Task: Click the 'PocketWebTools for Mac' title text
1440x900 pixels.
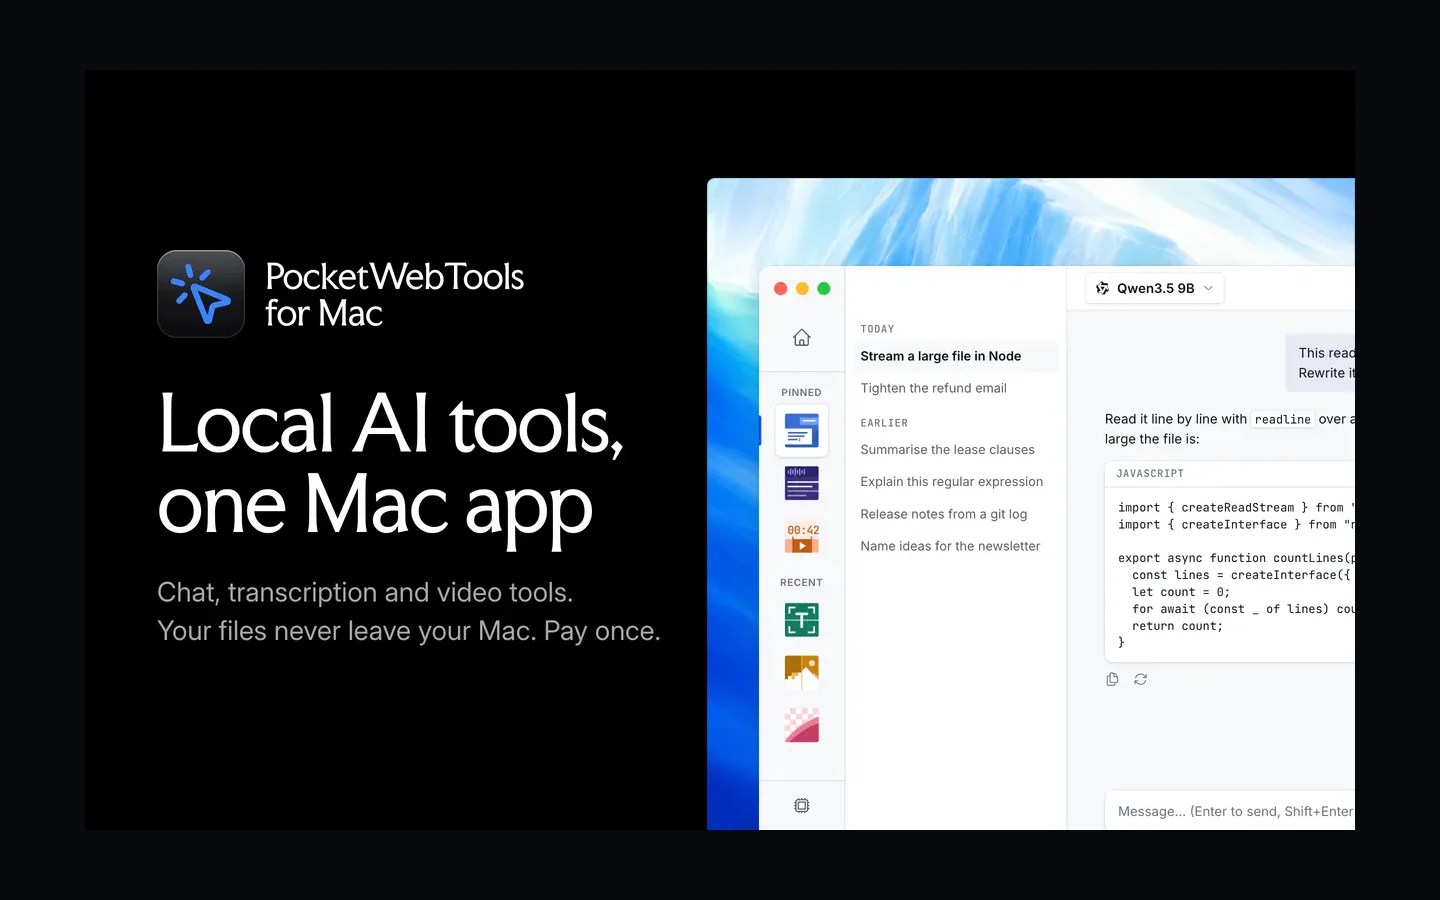Action: click(x=394, y=295)
